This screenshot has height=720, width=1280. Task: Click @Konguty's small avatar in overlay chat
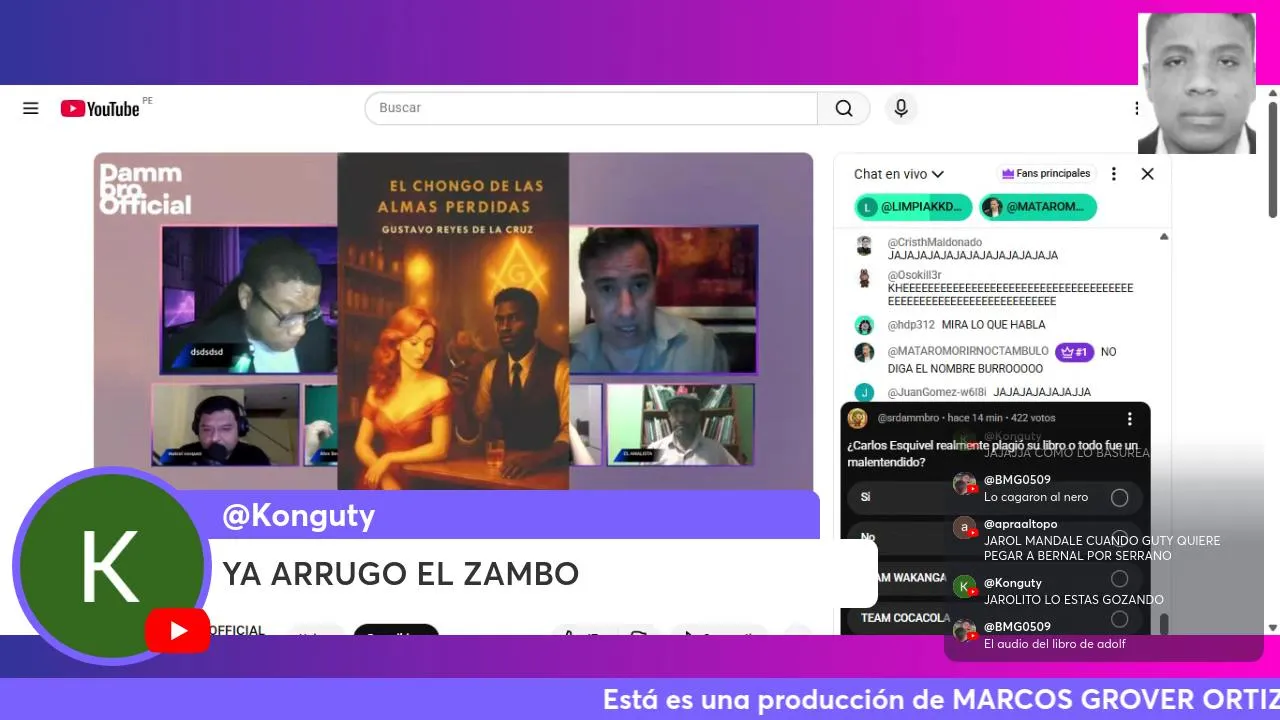[964, 586]
